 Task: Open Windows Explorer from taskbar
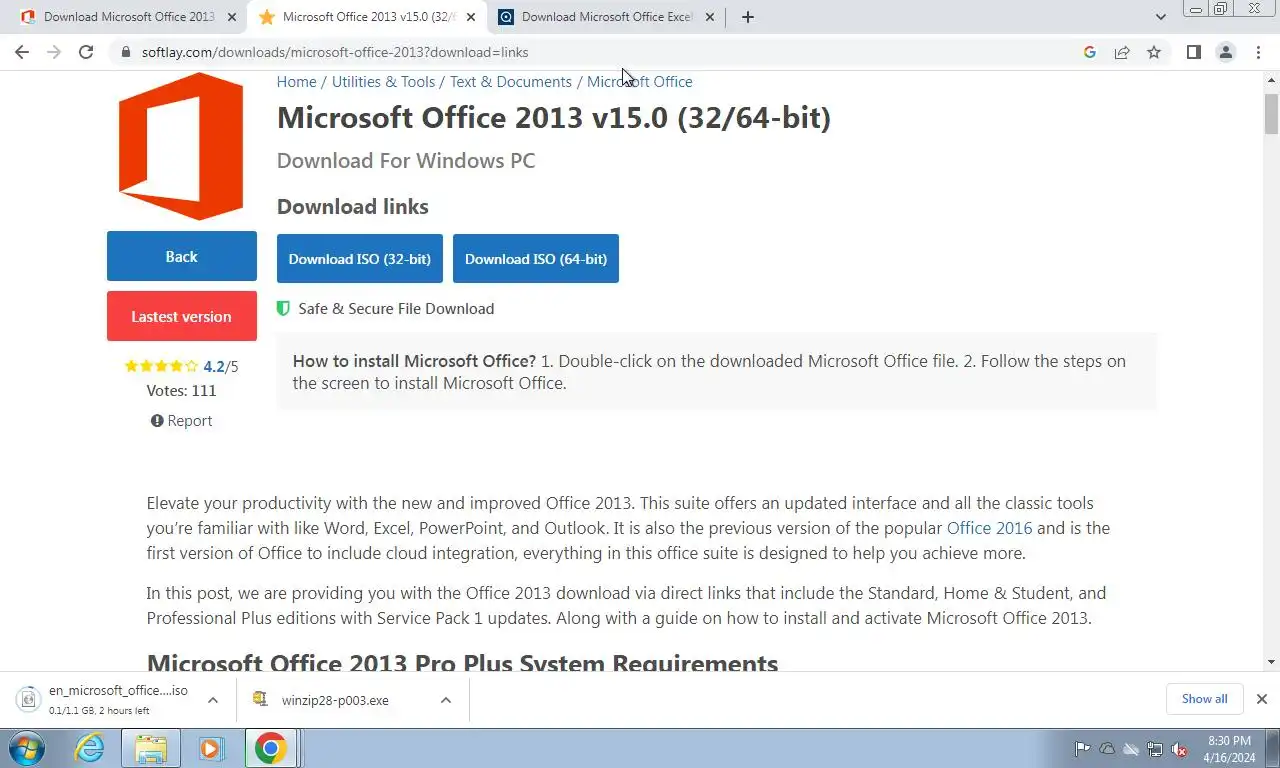pyautogui.click(x=151, y=748)
